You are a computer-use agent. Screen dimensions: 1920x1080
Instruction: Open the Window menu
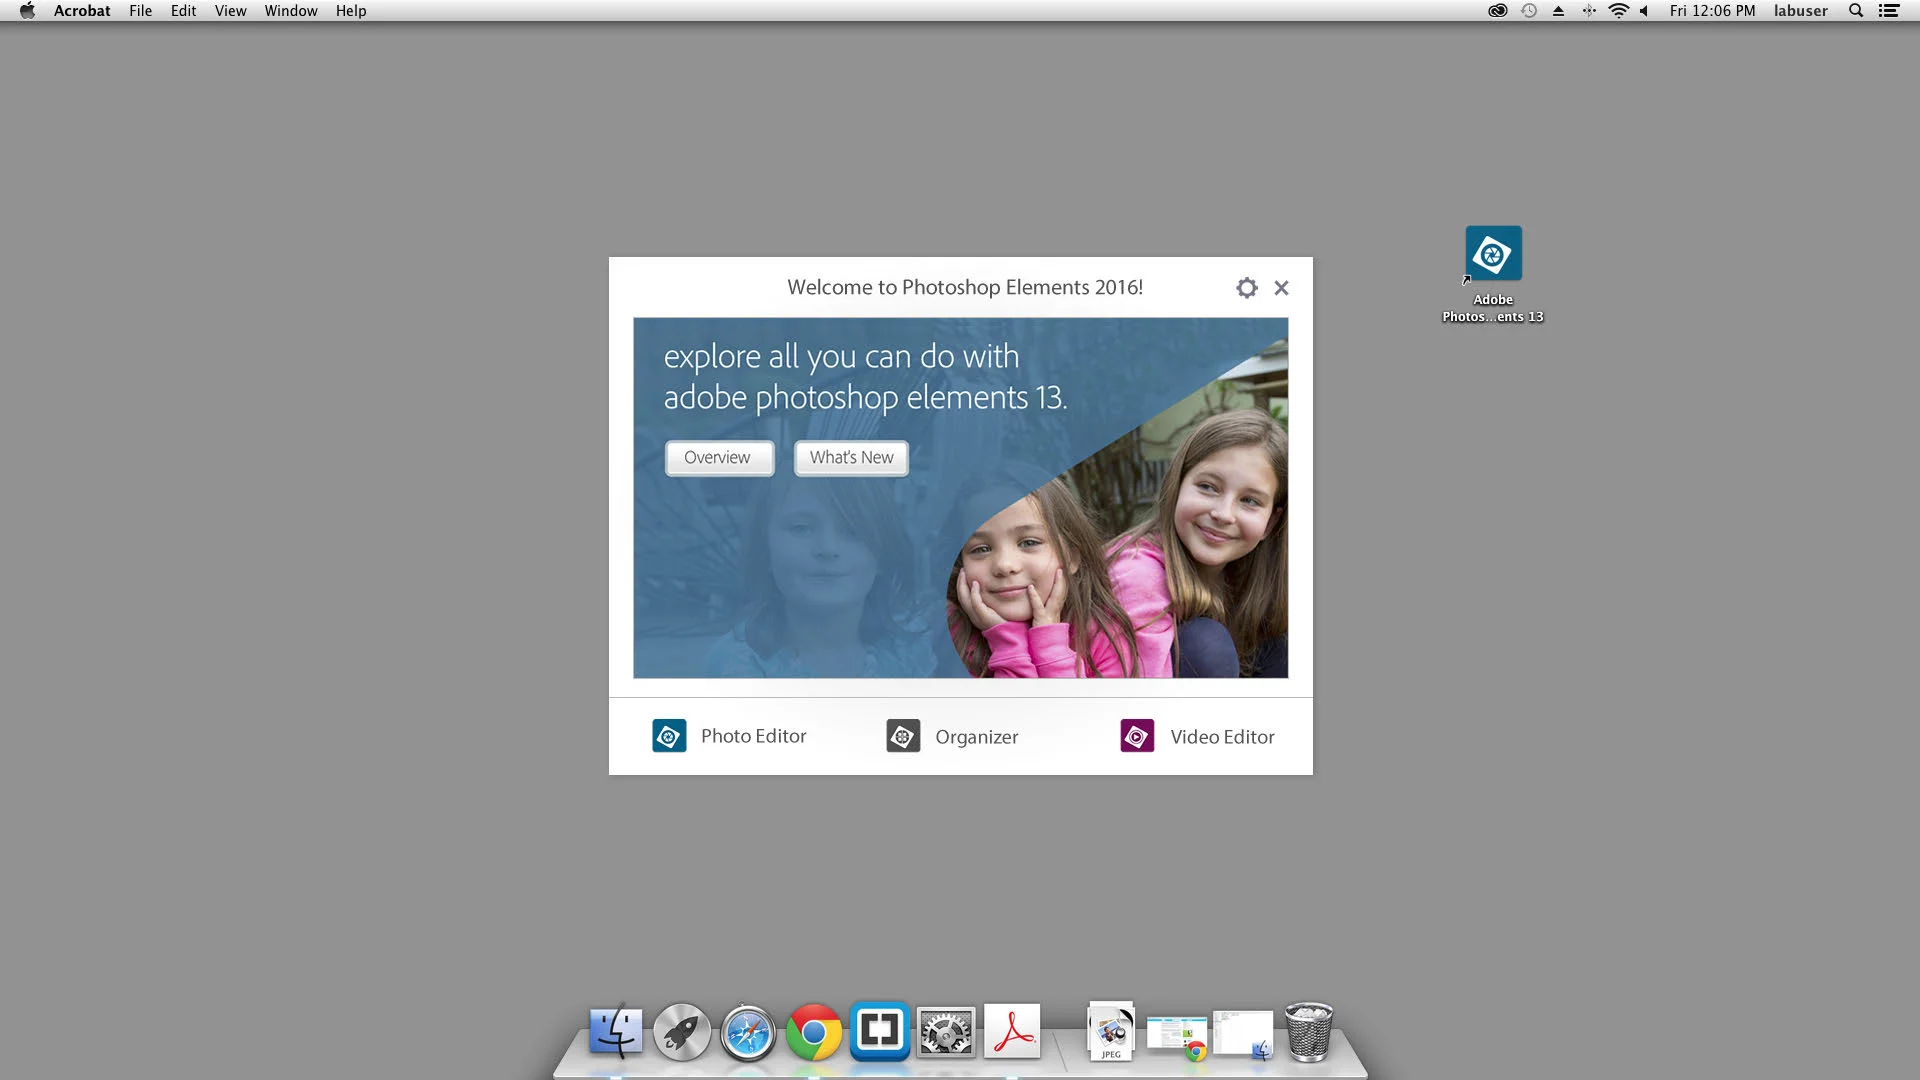[290, 11]
